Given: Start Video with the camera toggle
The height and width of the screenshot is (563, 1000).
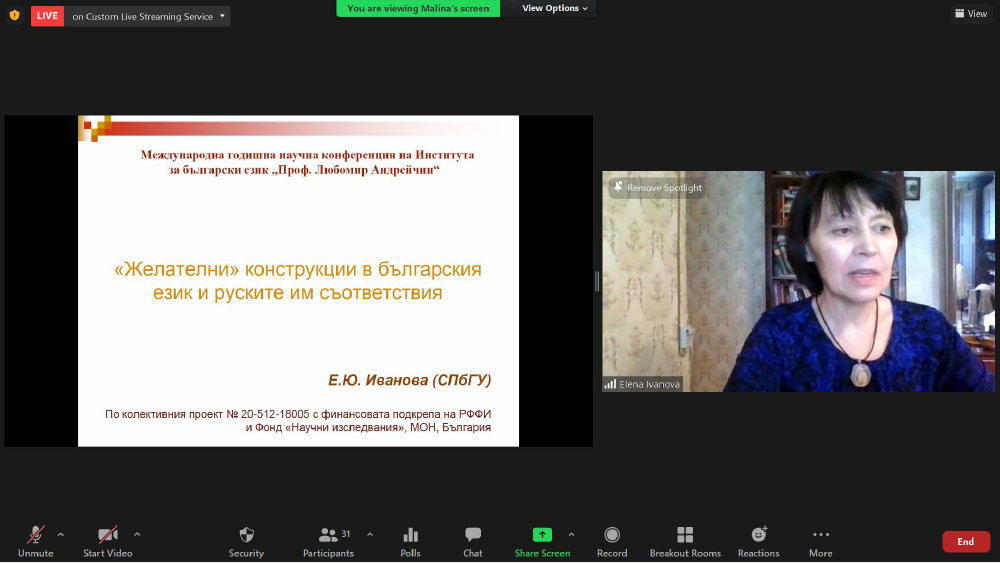Looking at the screenshot, I should click(x=107, y=535).
